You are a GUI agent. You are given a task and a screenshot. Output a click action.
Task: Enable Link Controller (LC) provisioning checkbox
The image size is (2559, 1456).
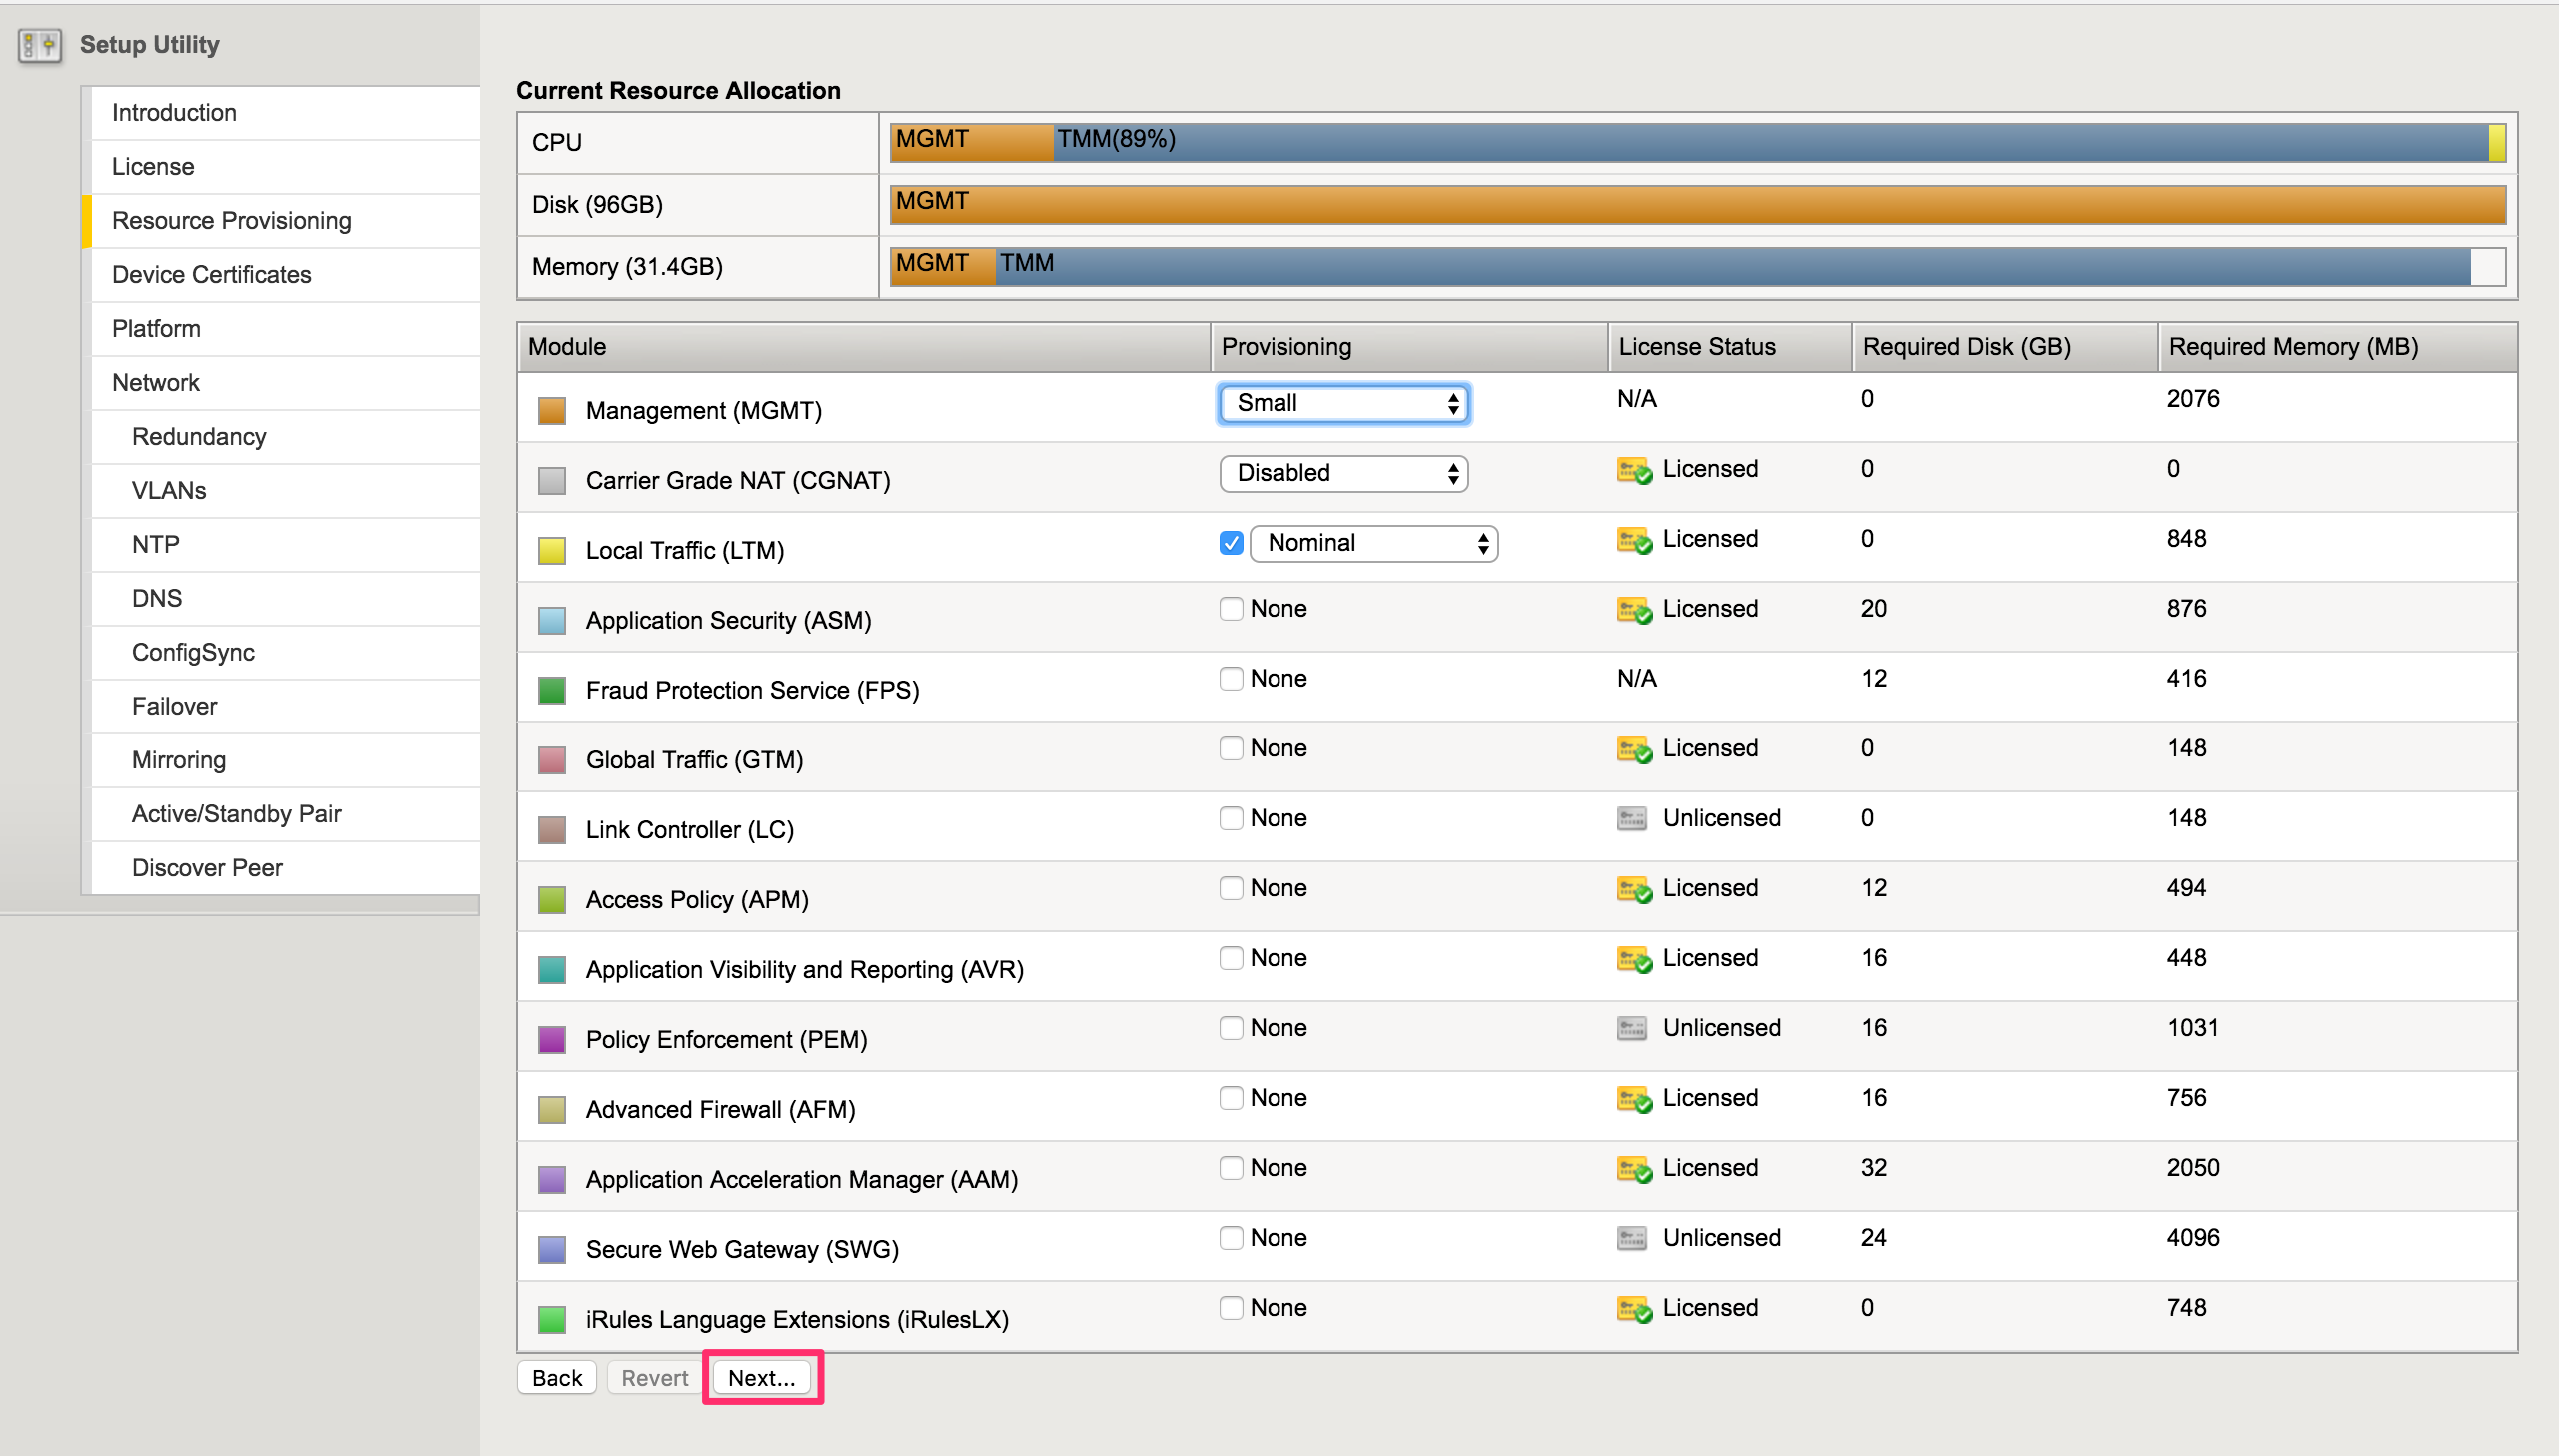[1231, 819]
